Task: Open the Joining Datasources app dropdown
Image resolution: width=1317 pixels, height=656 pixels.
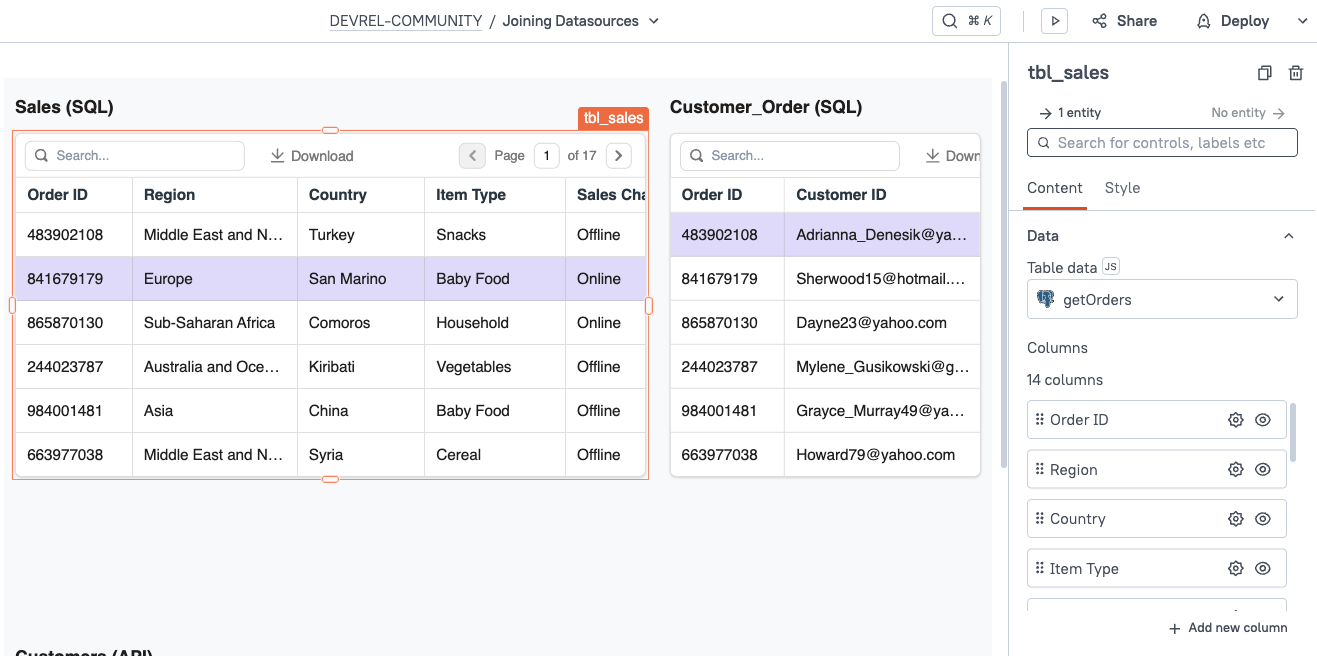Action: click(652, 20)
